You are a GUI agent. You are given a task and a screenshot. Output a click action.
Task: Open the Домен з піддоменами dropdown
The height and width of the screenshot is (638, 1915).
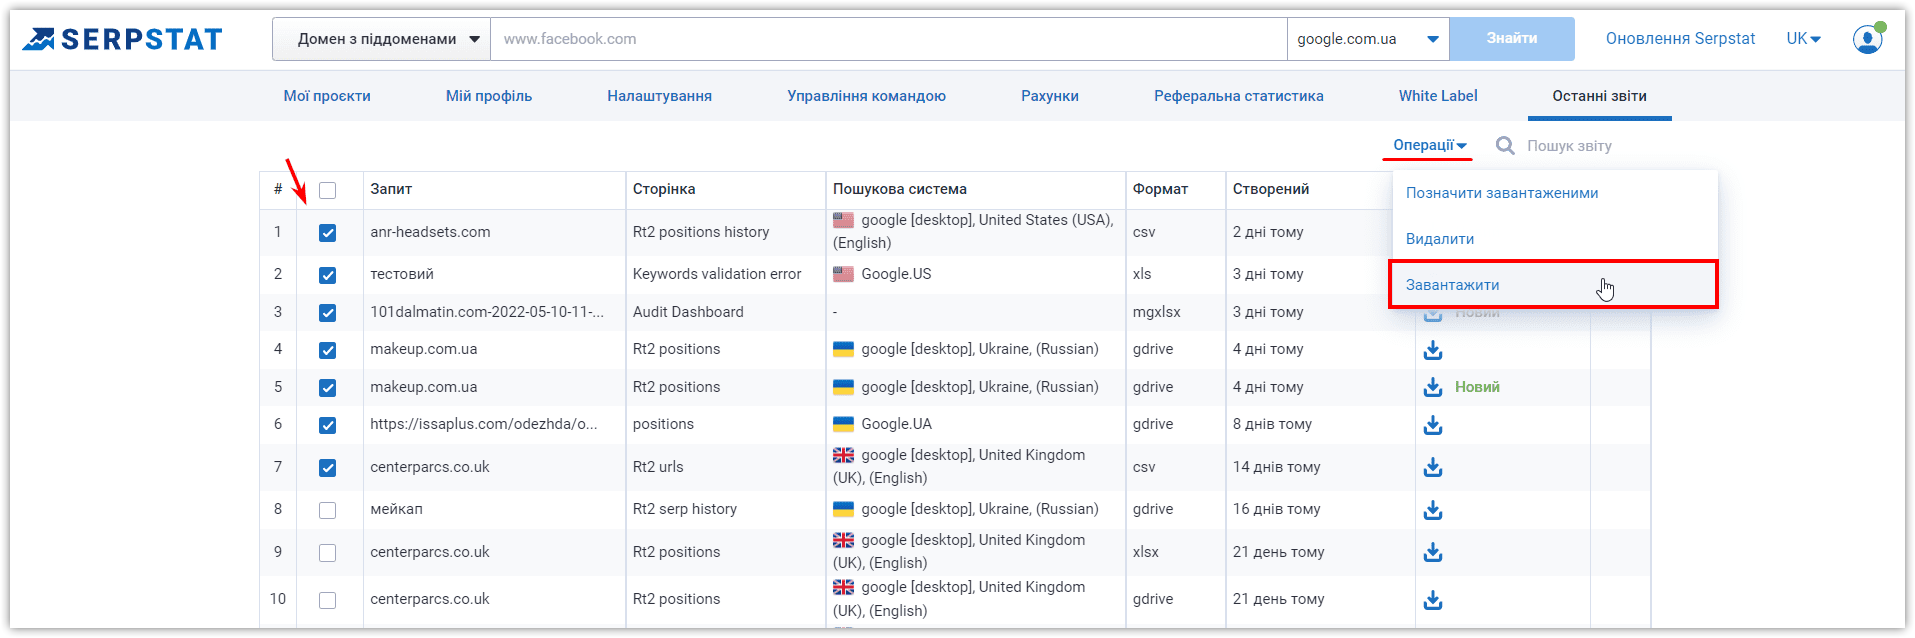pos(381,39)
